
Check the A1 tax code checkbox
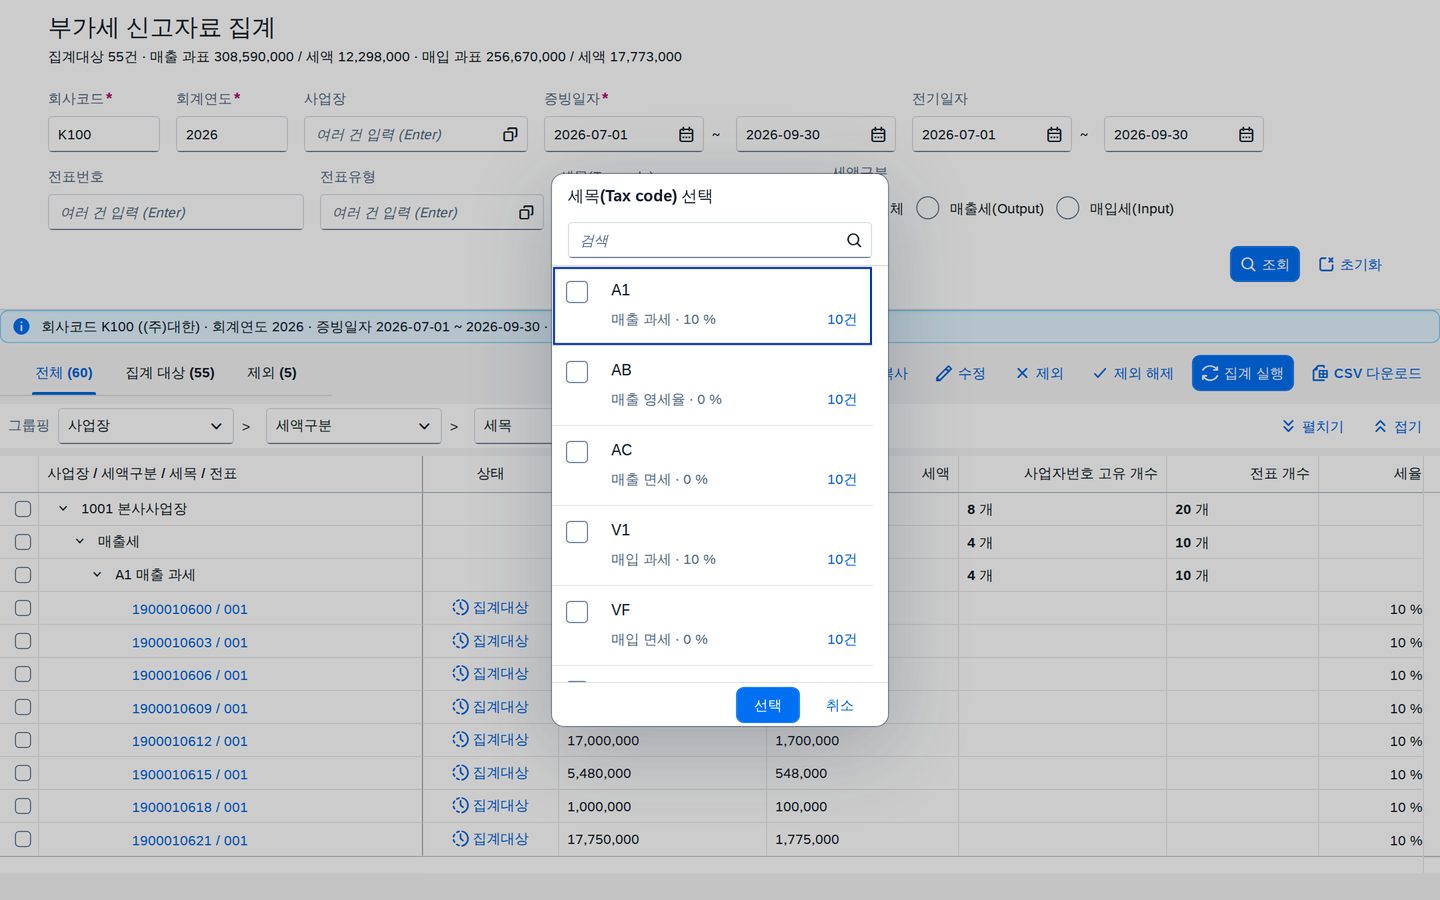[x=577, y=292]
